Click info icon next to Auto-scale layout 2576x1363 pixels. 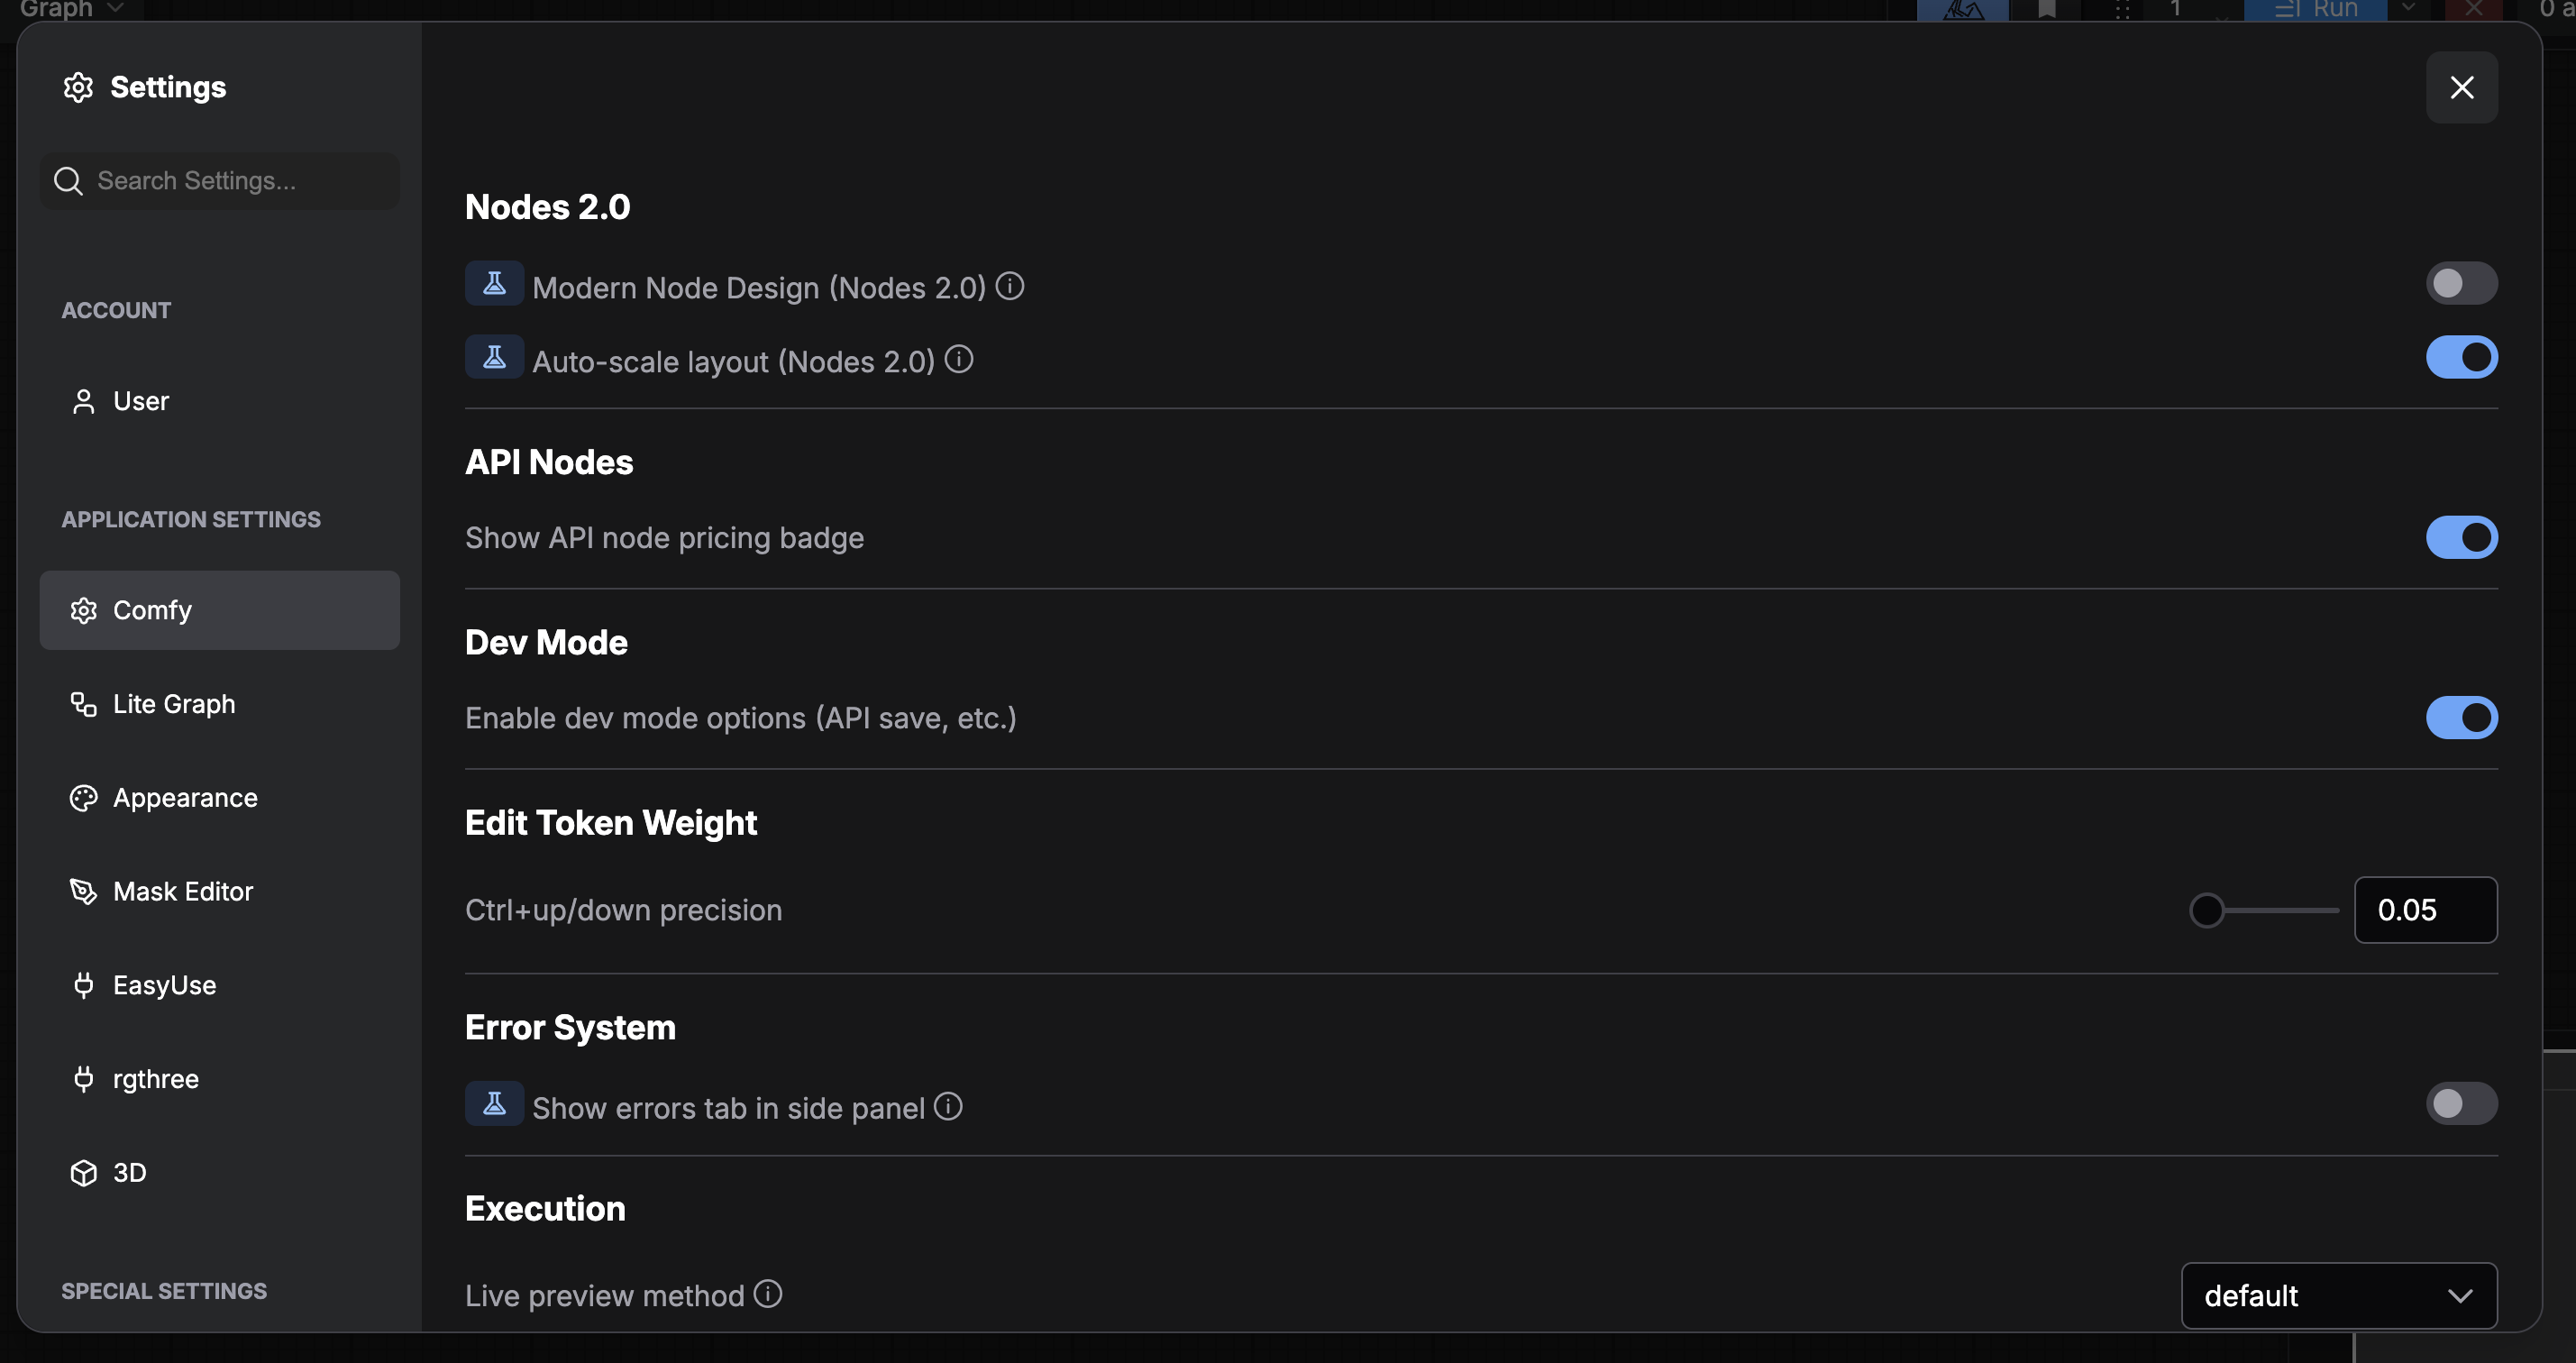[959, 359]
